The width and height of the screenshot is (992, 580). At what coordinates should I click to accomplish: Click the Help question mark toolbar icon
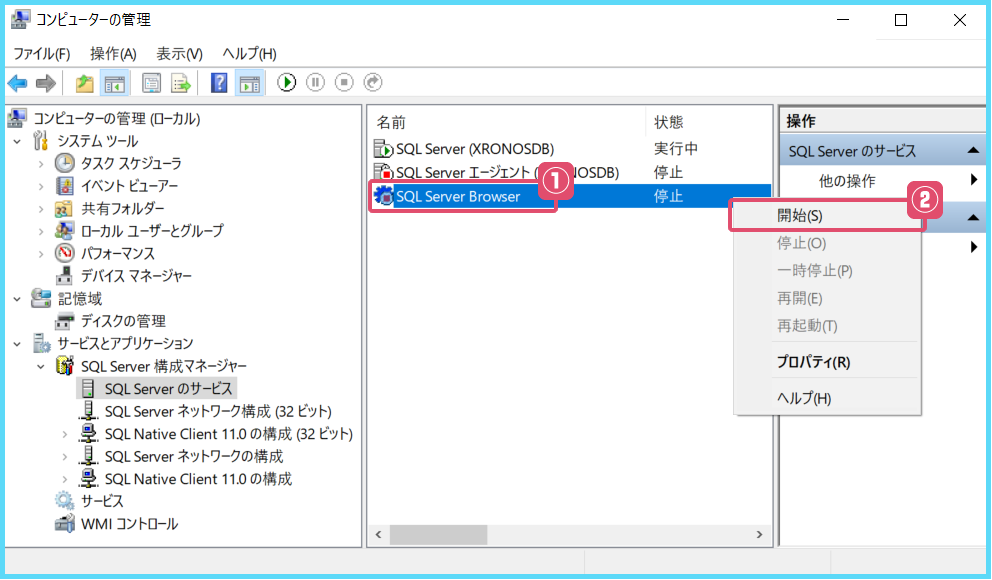(x=219, y=83)
